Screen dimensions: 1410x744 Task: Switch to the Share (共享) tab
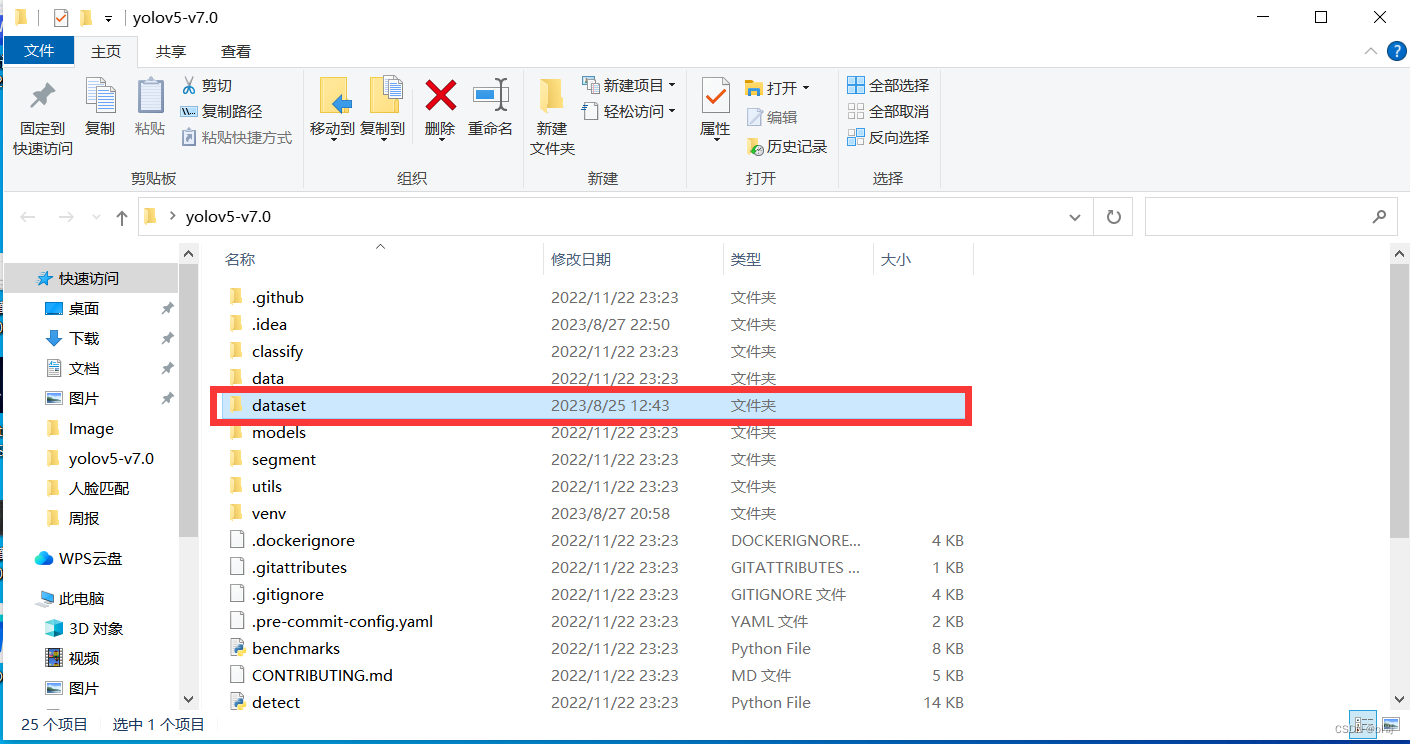(x=171, y=51)
